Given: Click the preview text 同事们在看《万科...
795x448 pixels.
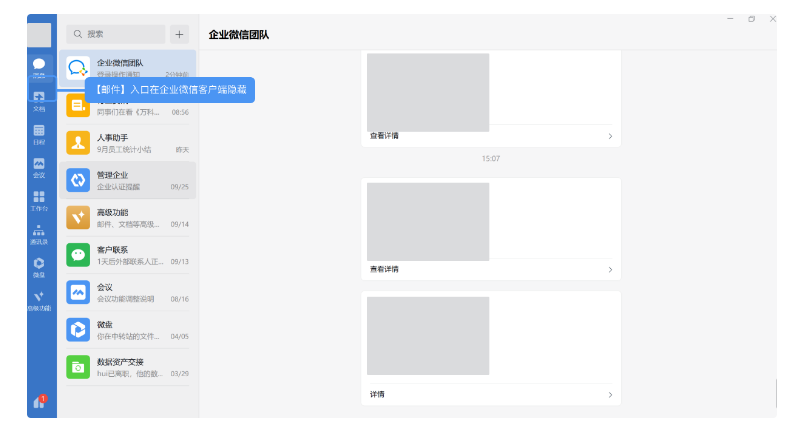Looking at the screenshot, I should (128, 112).
